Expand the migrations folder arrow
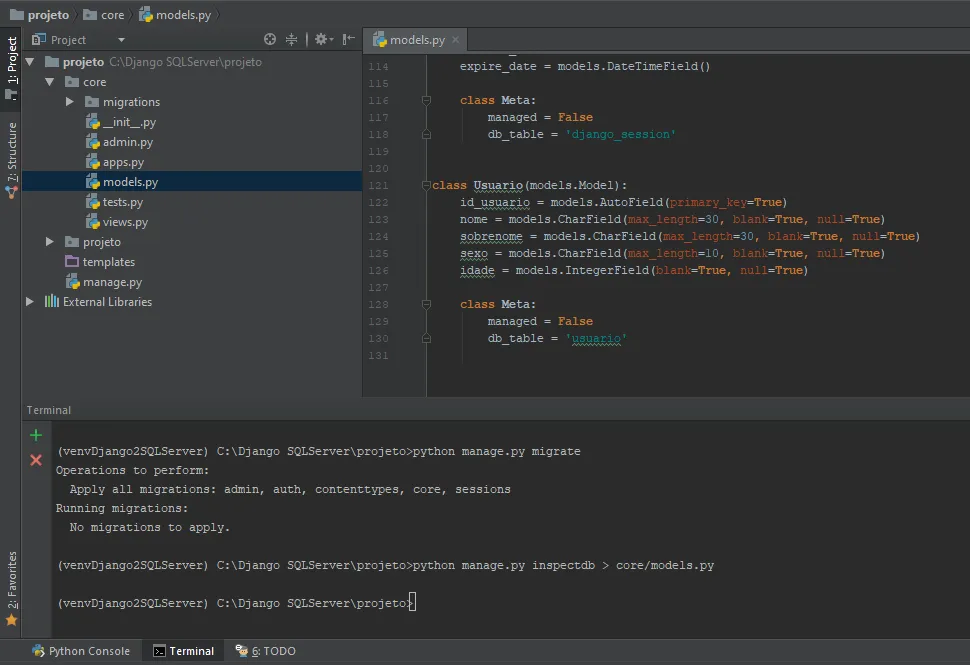This screenshot has height=665, width=970. point(69,101)
